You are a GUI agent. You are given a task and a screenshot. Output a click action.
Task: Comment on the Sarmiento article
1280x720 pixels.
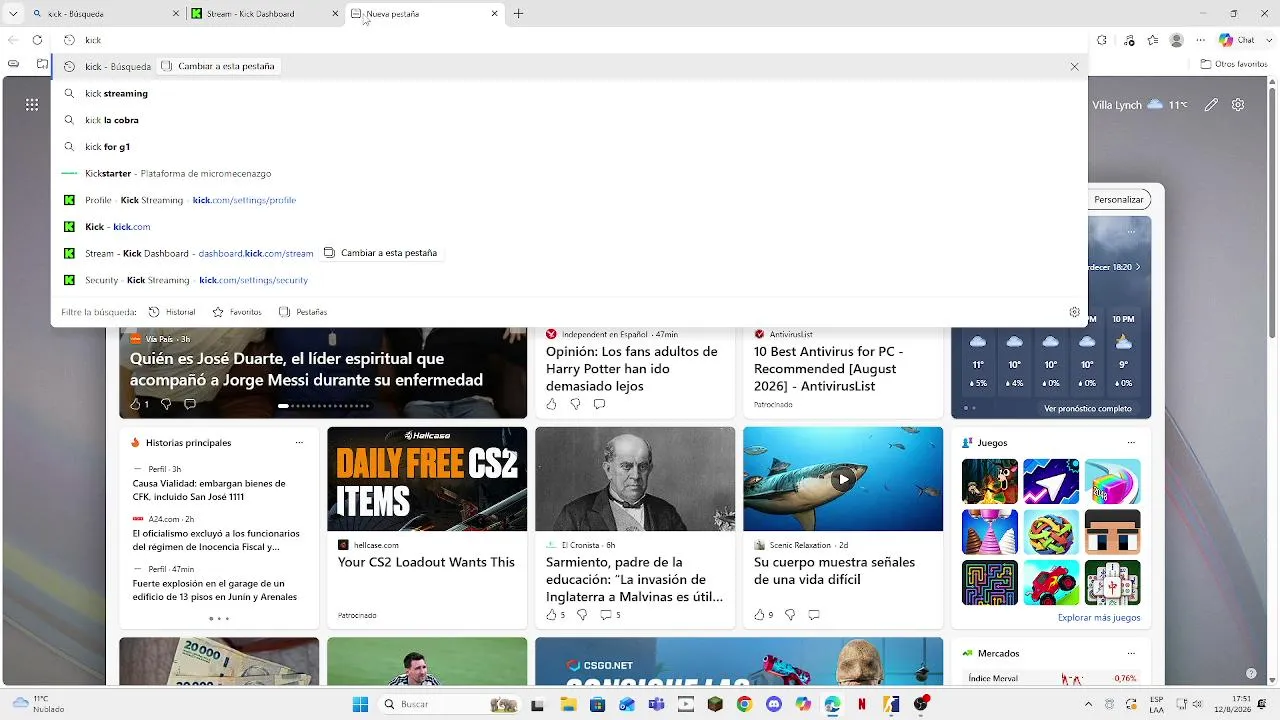(x=605, y=614)
